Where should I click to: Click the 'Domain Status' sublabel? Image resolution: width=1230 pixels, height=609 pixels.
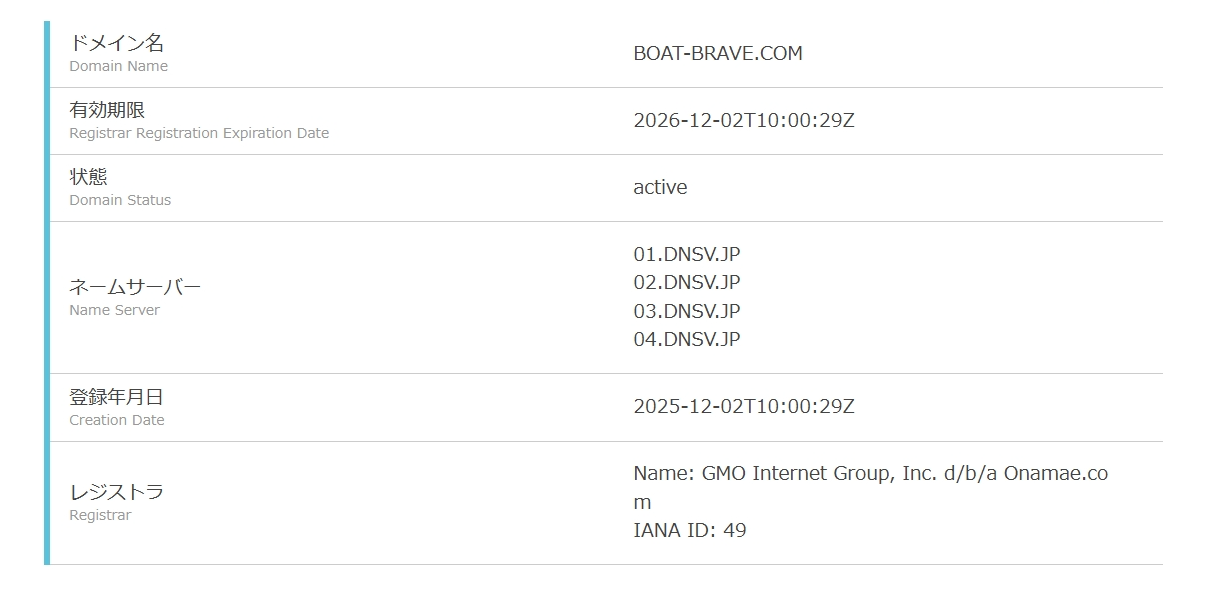tap(120, 200)
